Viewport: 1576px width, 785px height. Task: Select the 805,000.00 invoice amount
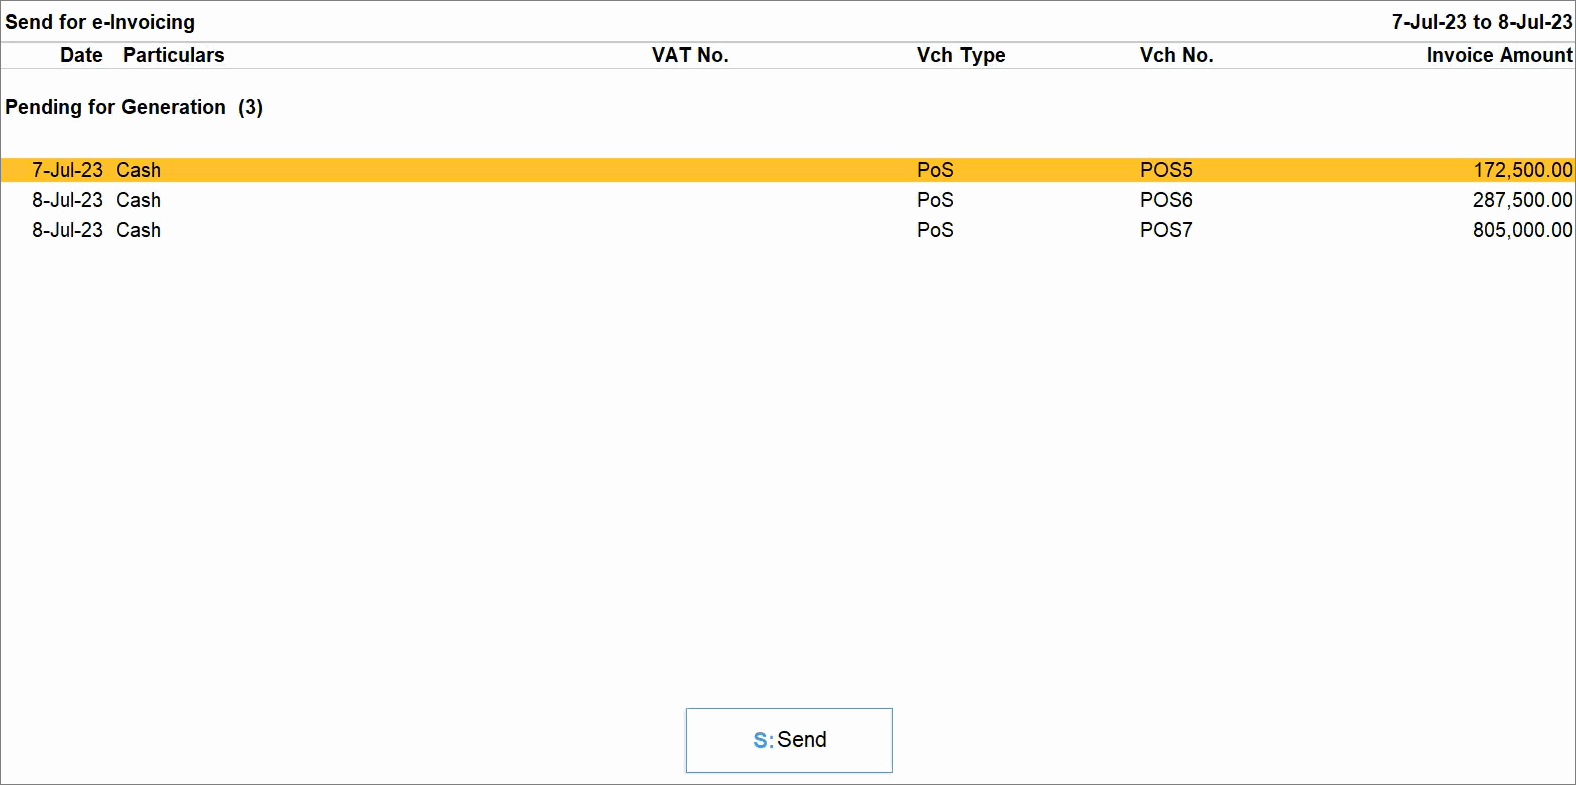1522,230
